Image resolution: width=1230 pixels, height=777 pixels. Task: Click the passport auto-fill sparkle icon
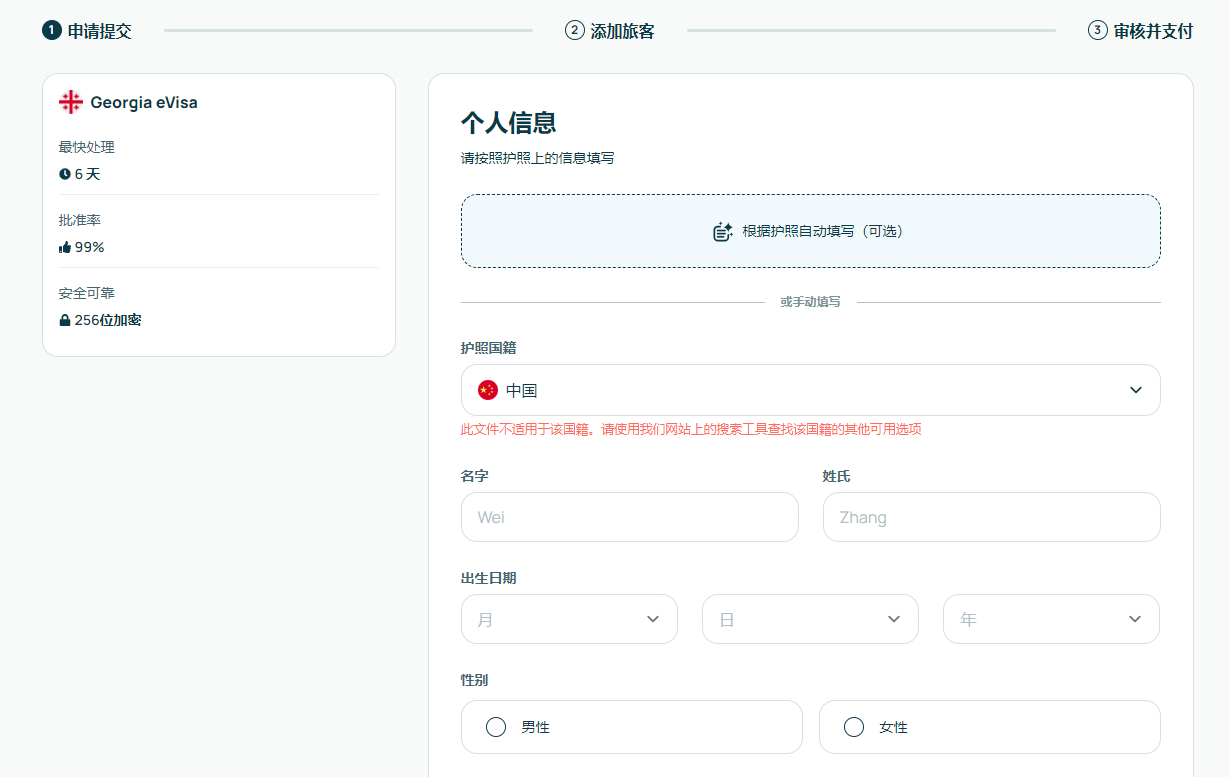click(723, 231)
